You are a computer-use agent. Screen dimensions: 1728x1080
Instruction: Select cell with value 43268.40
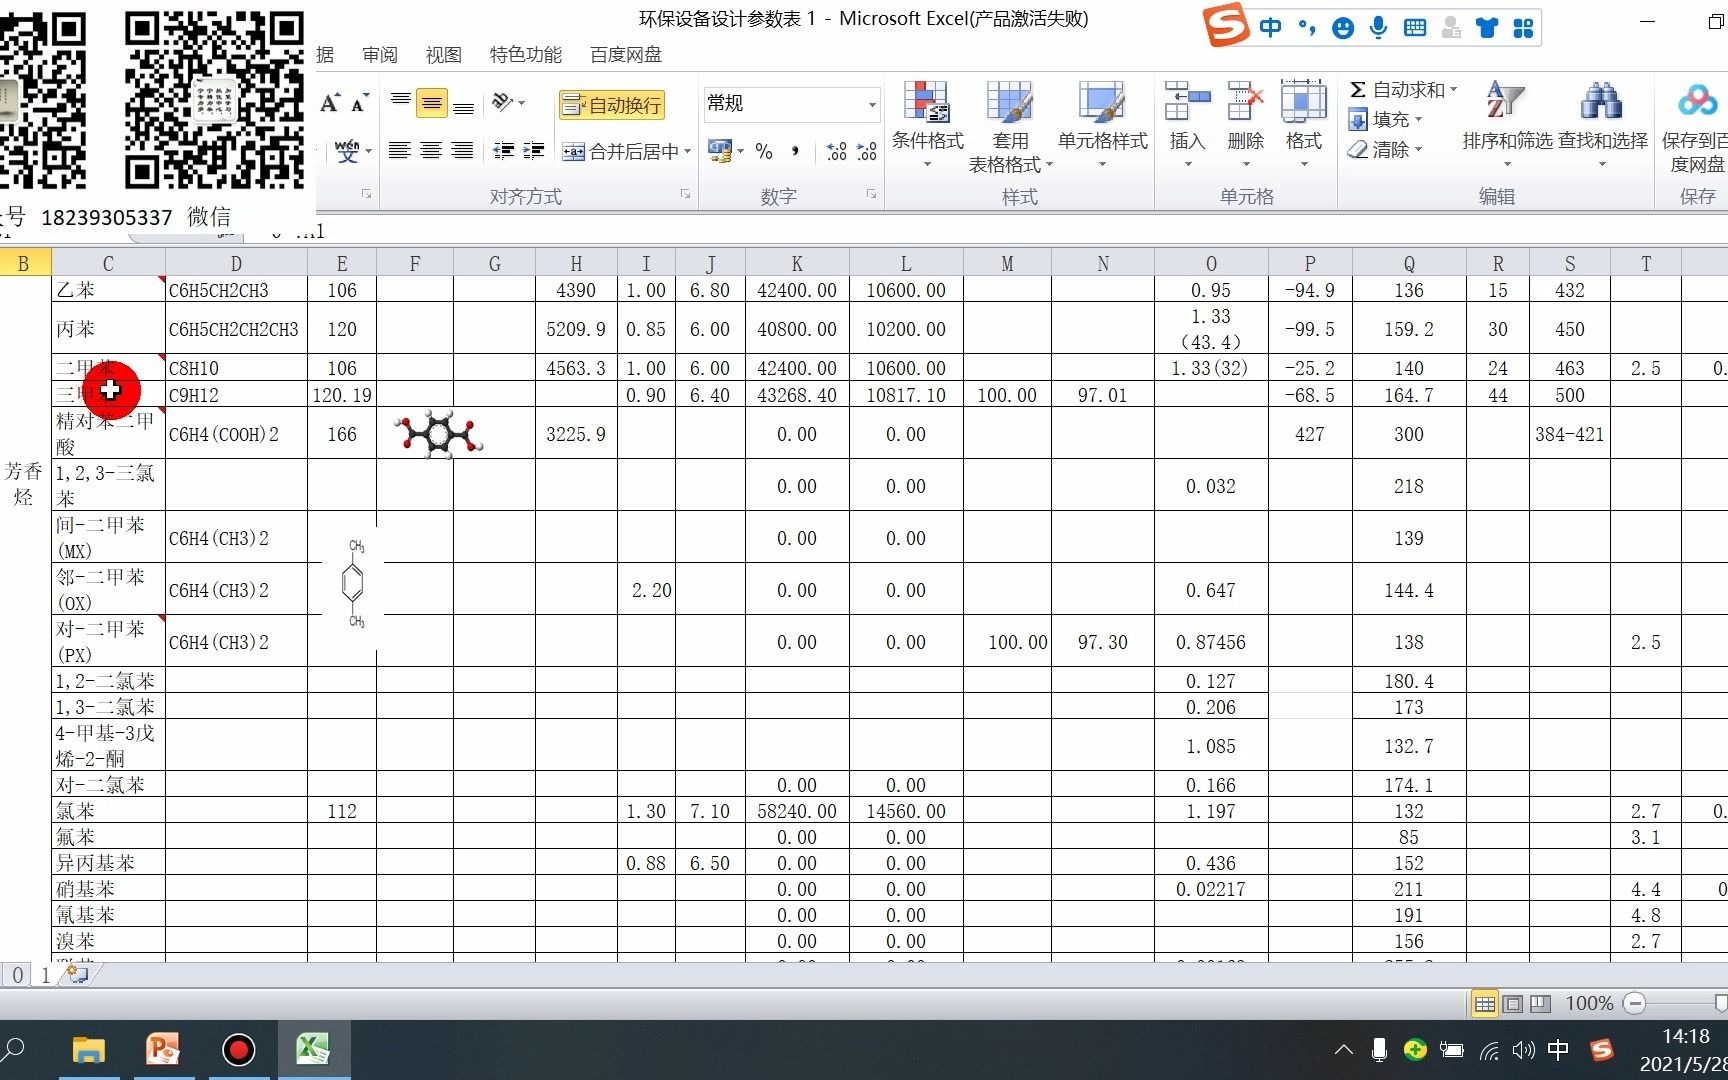797,395
